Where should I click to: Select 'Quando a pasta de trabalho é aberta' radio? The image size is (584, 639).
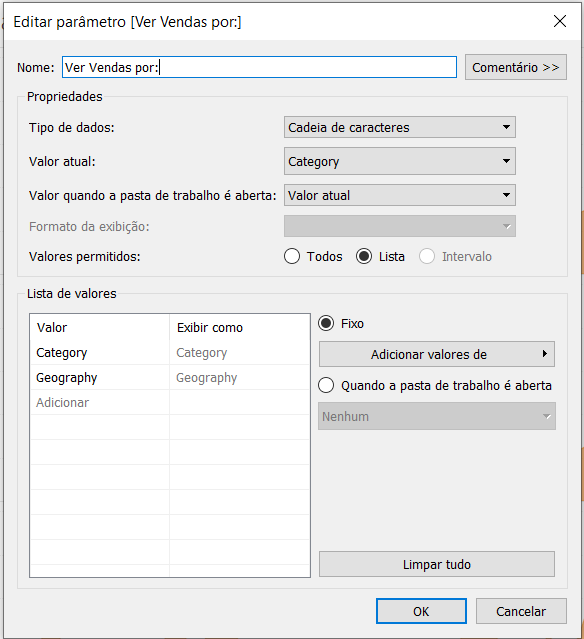point(326,385)
